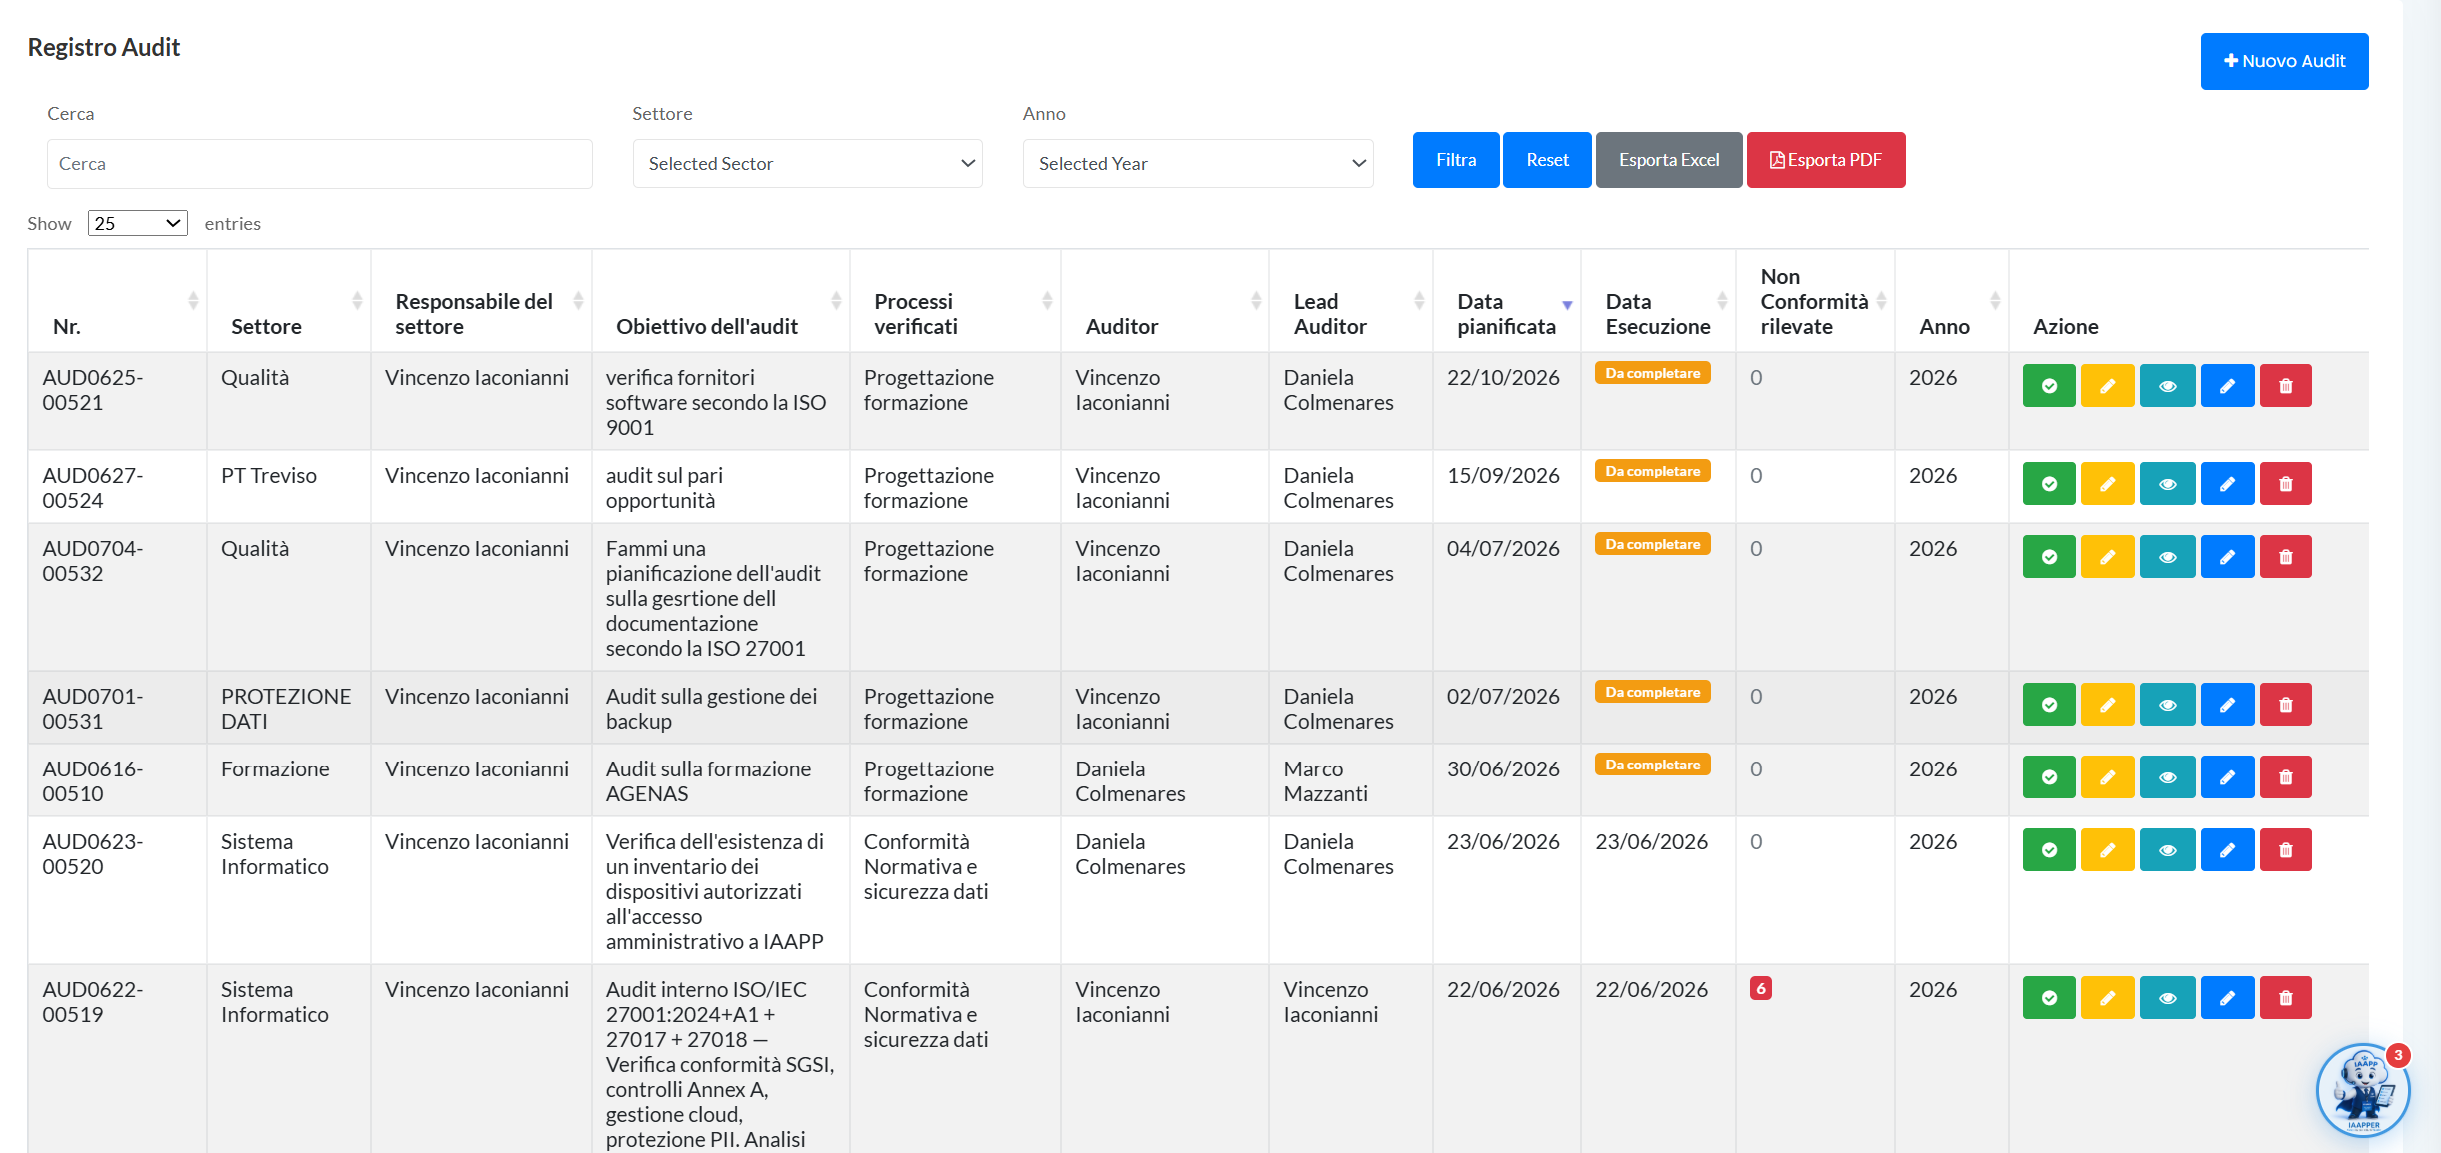The image size is (2441, 1153).
Task: Click green check icon for AUD0625-00521
Action: coord(2049,386)
